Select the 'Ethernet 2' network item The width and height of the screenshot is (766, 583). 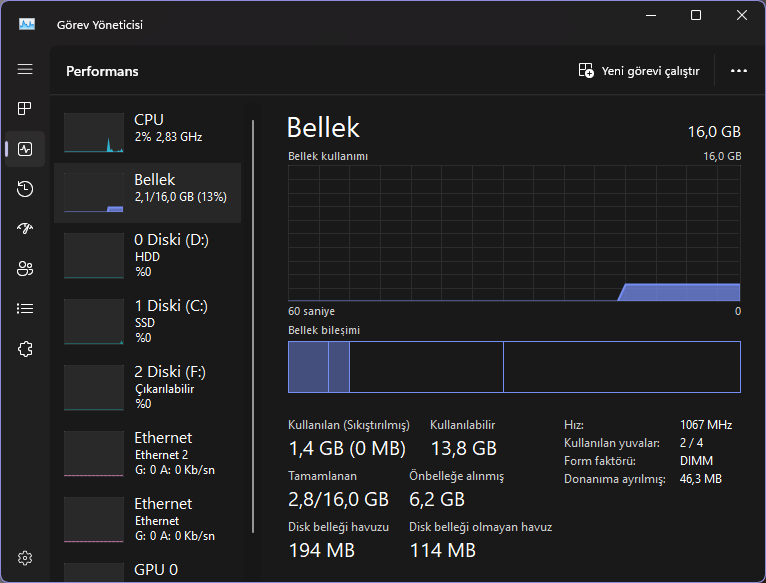coord(147,453)
